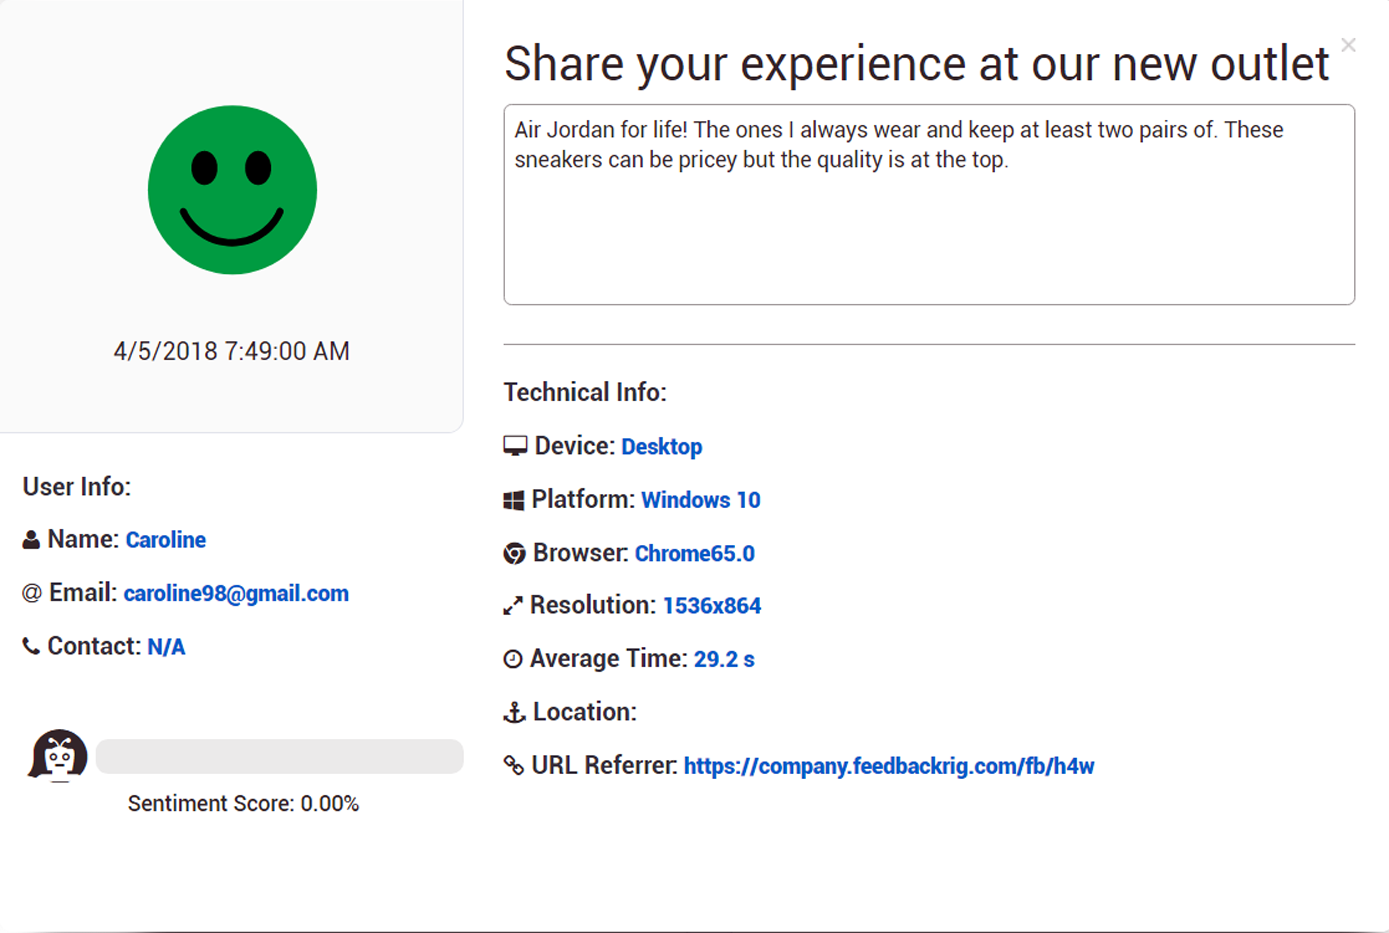The width and height of the screenshot is (1389, 933).
Task: Click the feedback comment text box
Action: tap(929, 204)
